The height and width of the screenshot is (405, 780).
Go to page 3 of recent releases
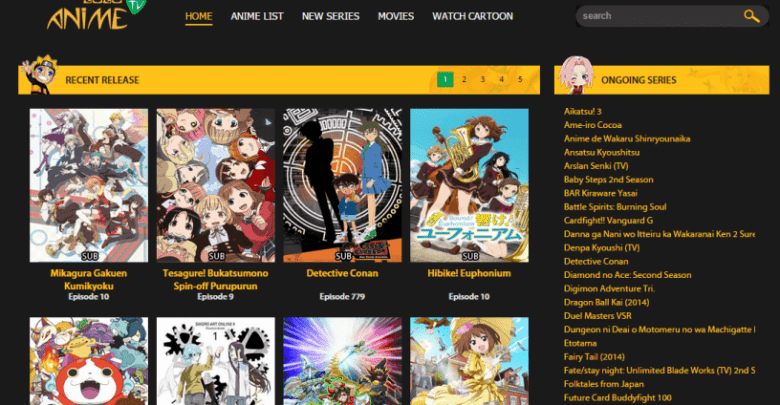pyautogui.click(x=483, y=79)
